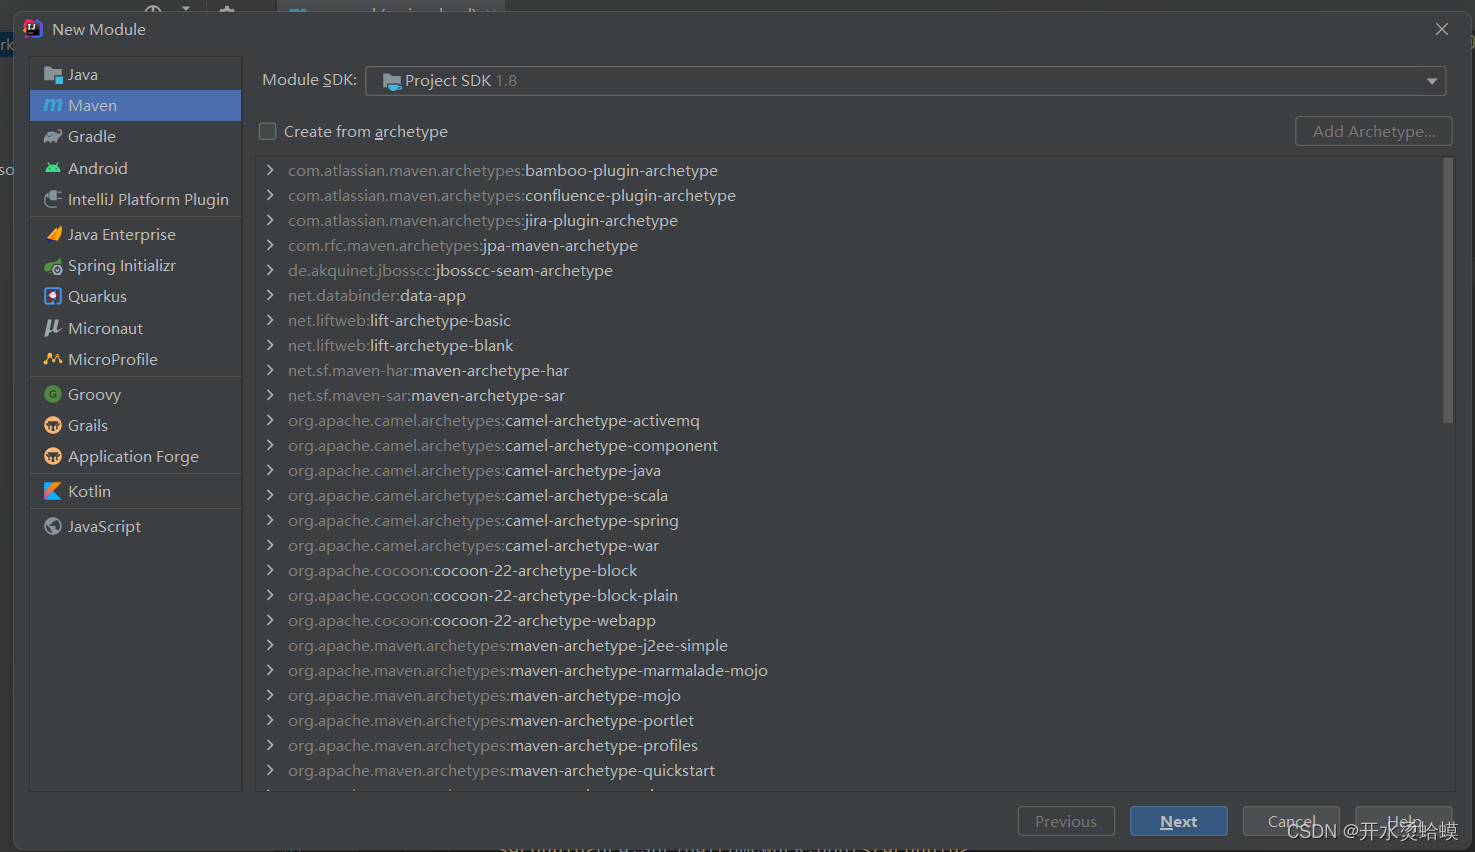Expand lift-archetype-basic node
Viewport: 1475px width, 852px height.
click(x=270, y=320)
